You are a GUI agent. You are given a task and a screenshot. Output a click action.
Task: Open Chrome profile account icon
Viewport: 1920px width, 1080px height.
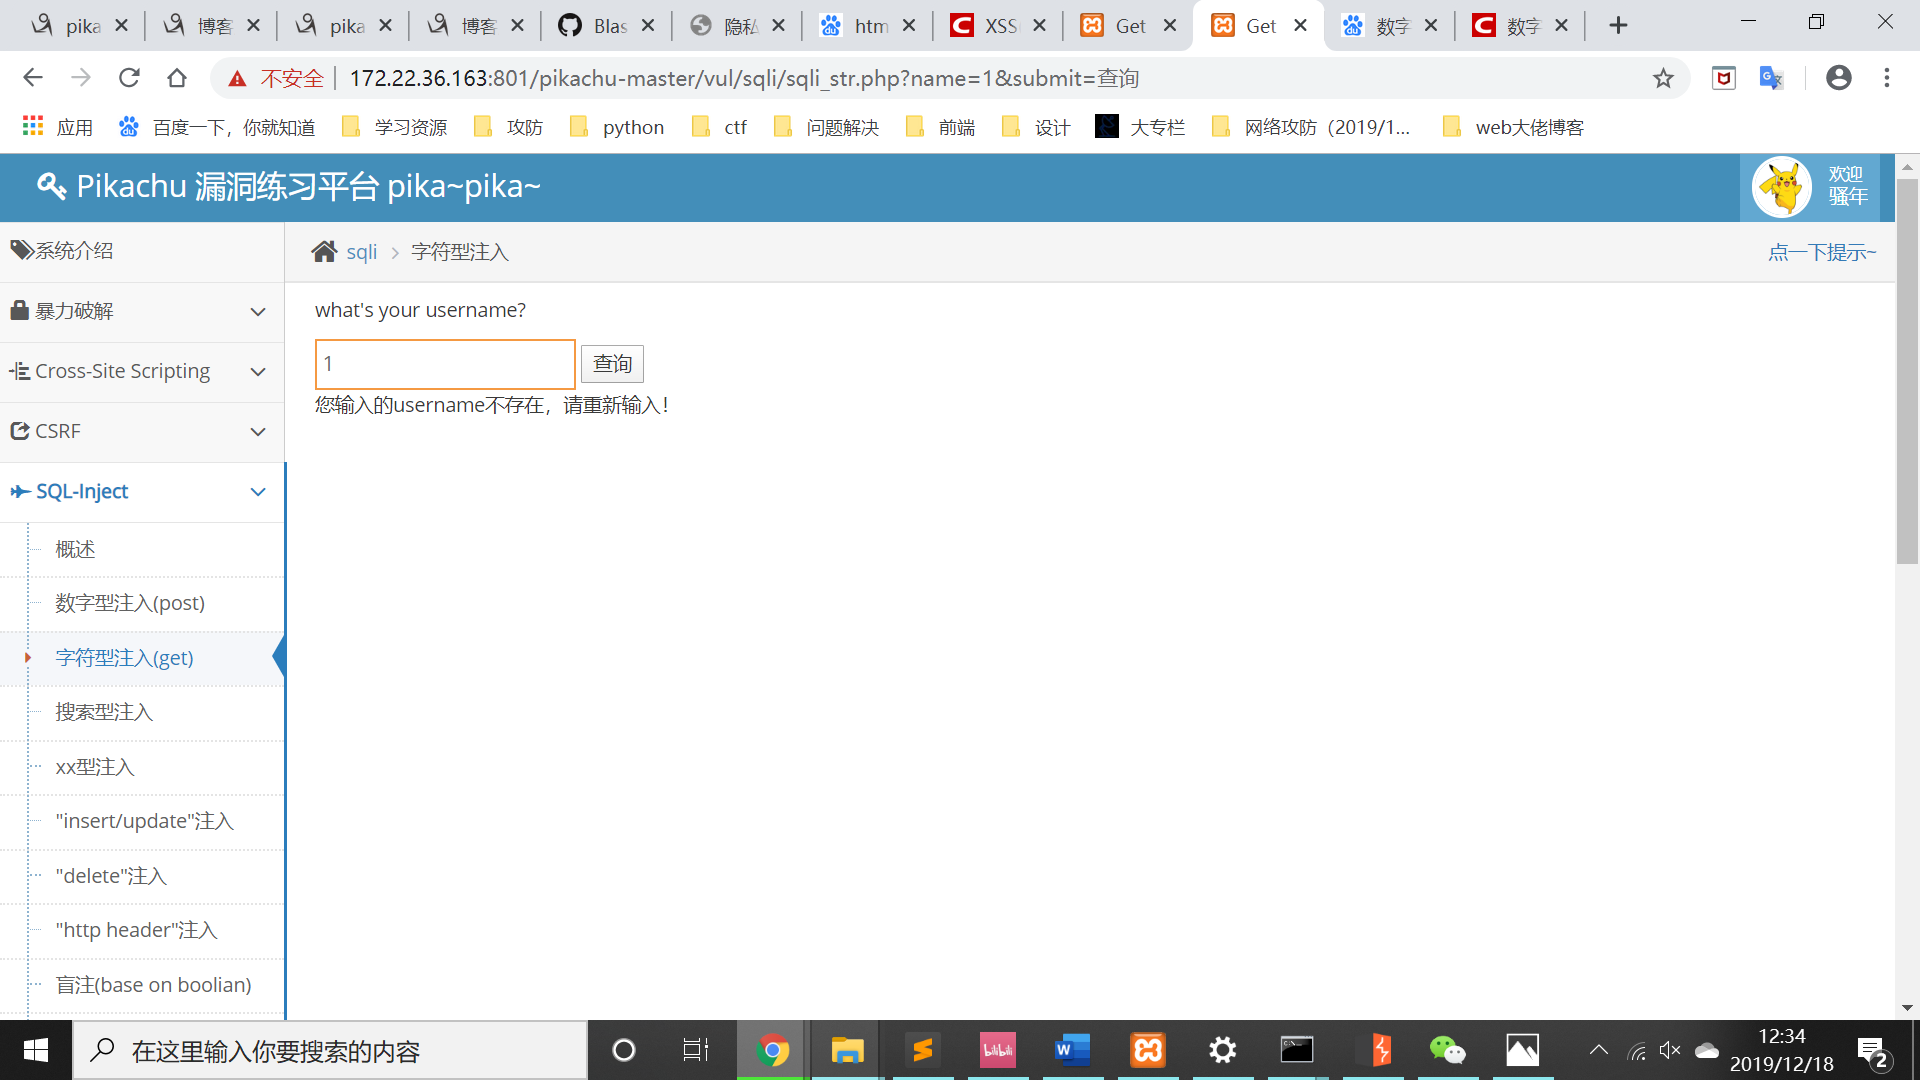coord(1838,78)
